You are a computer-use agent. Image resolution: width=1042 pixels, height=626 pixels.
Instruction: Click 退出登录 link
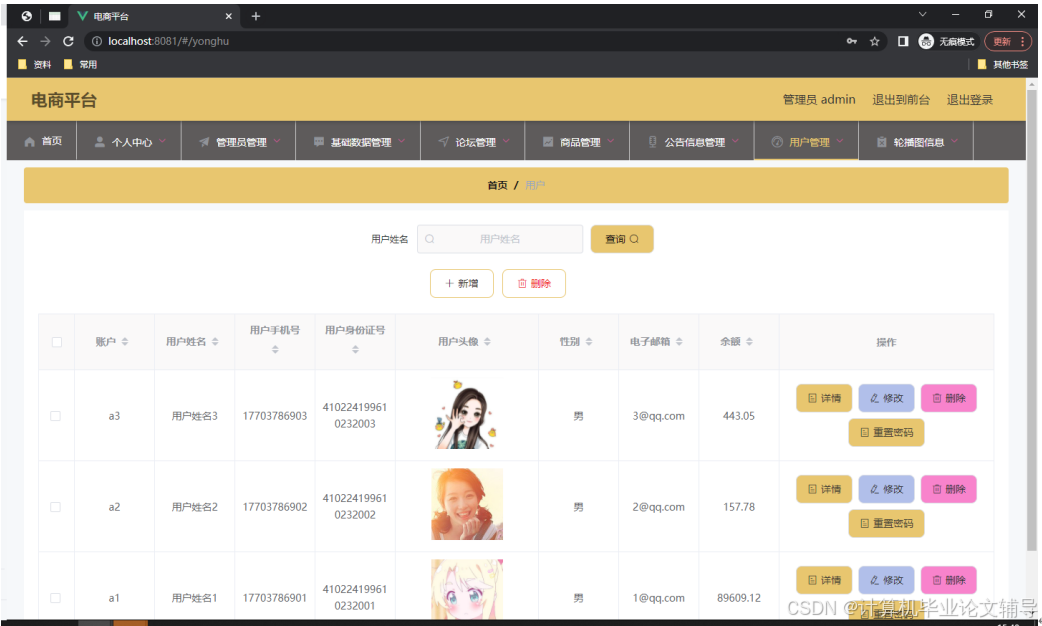coord(970,100)
